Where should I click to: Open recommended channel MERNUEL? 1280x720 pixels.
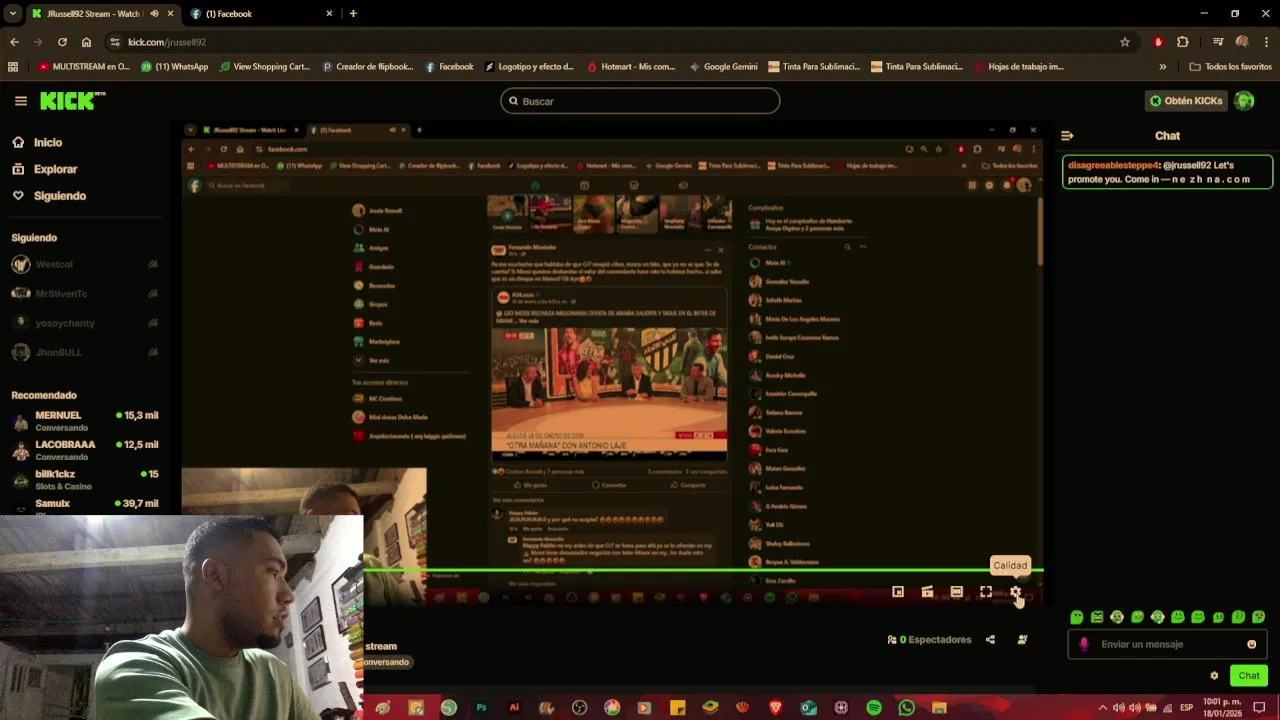point(85,421)
